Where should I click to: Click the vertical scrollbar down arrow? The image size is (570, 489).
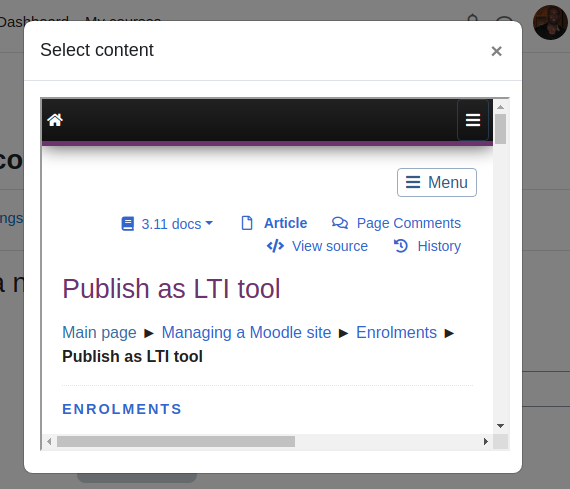pos(501,426)
